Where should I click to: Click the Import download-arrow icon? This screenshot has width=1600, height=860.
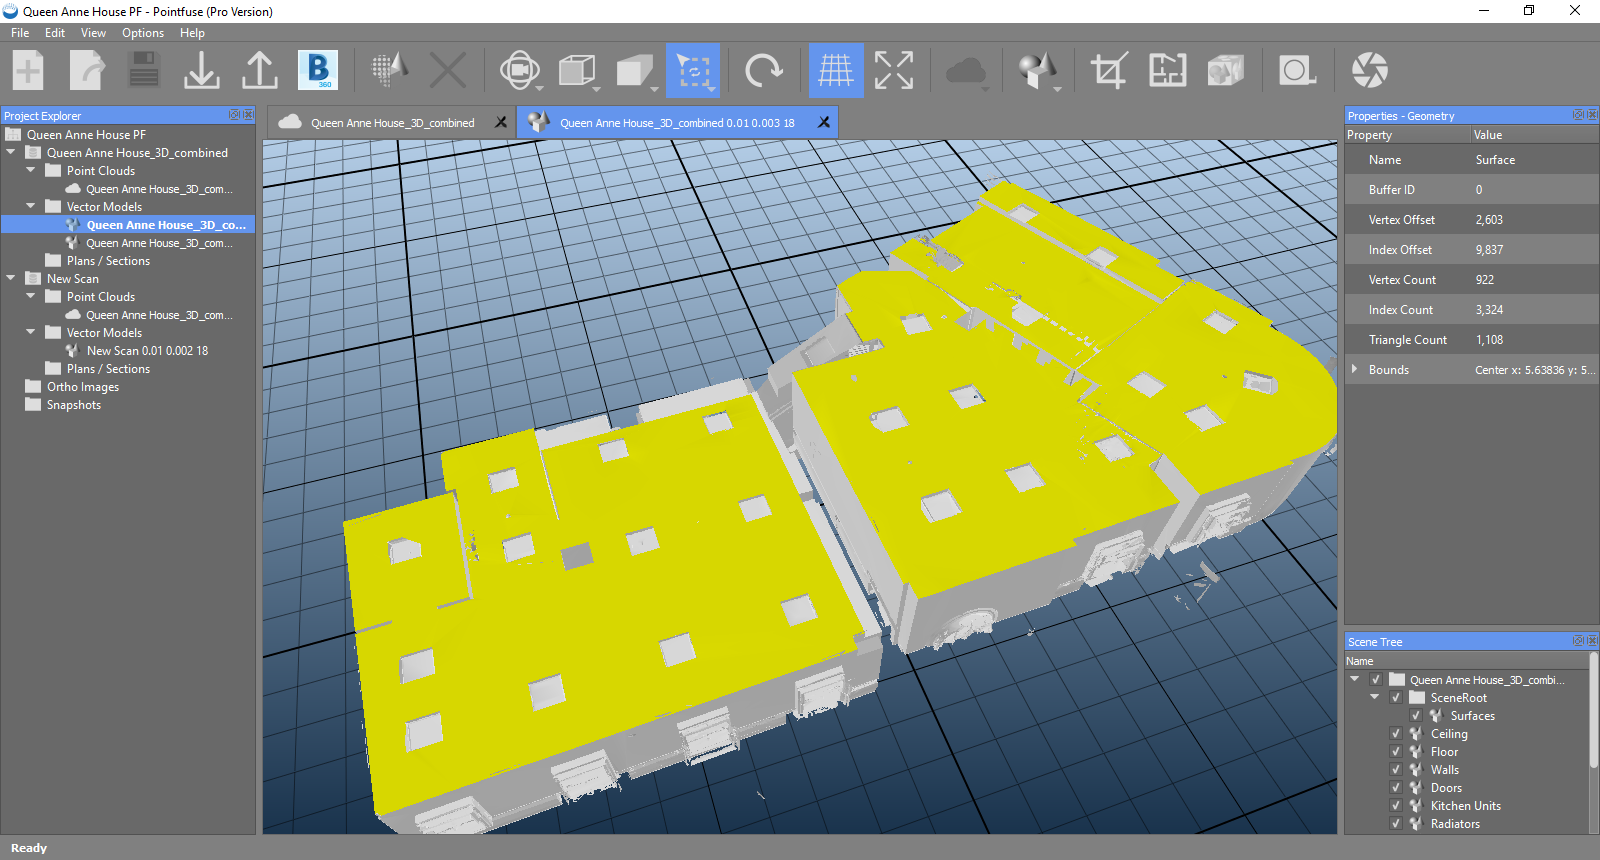[x=202, y=71]
